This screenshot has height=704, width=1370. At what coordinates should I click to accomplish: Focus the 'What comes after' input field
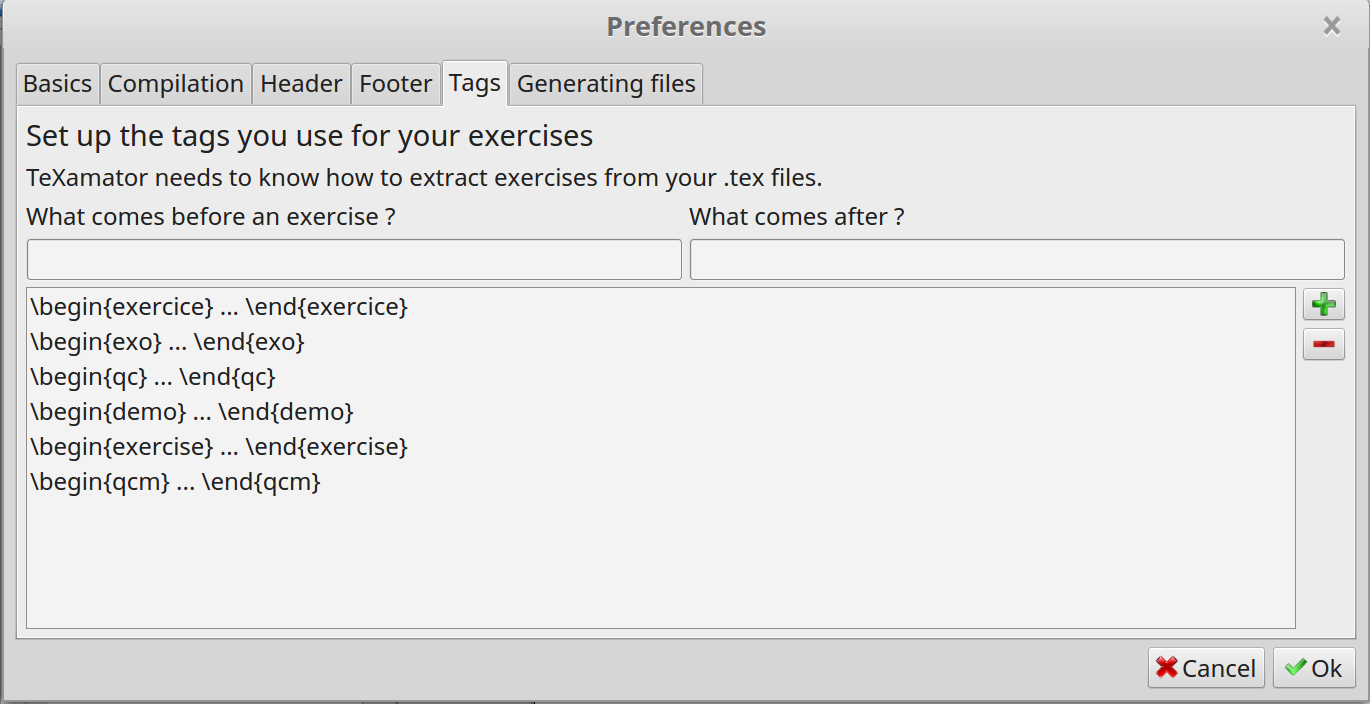pyautogui.click(x=1017, y=259)
